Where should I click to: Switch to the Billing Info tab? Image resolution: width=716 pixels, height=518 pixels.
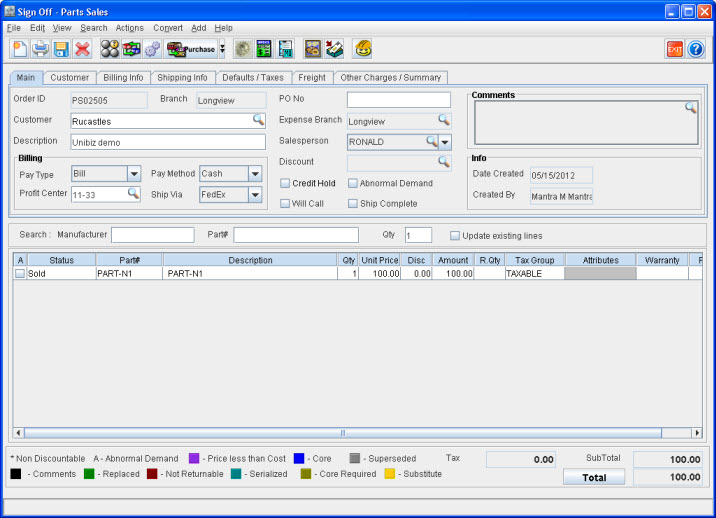click(x=123, y=78)
